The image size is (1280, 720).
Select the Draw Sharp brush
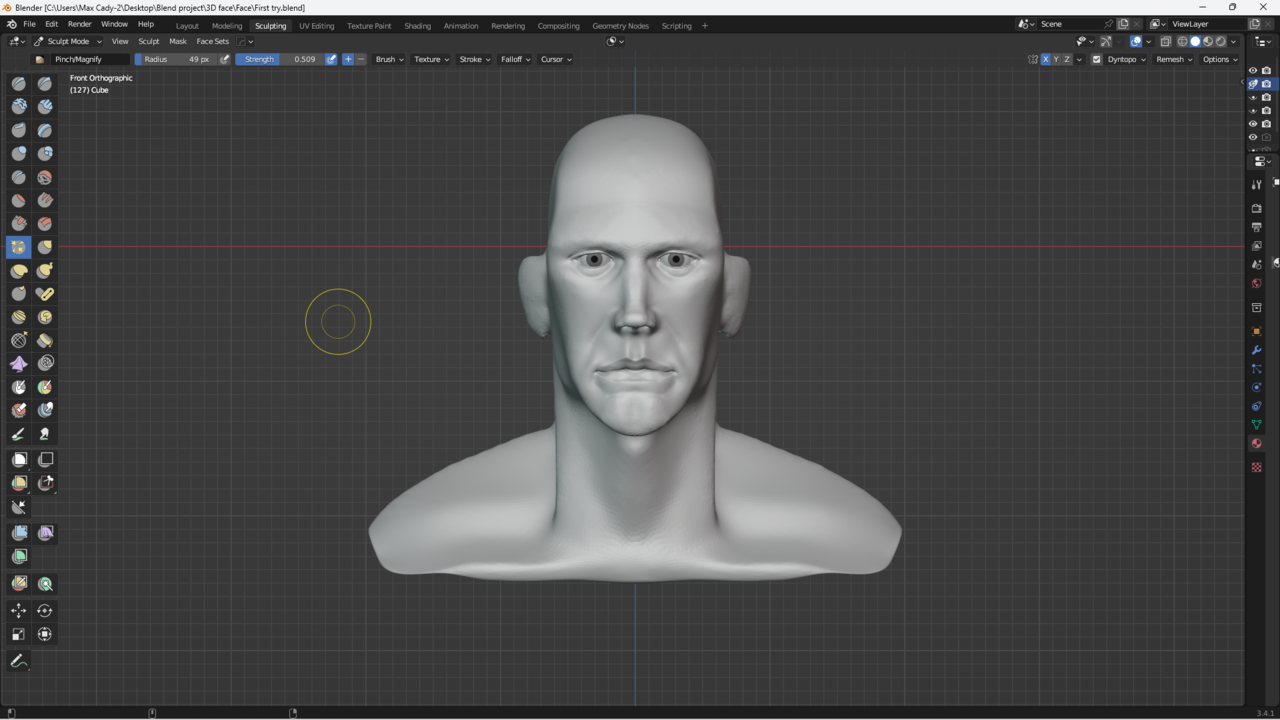45,84
